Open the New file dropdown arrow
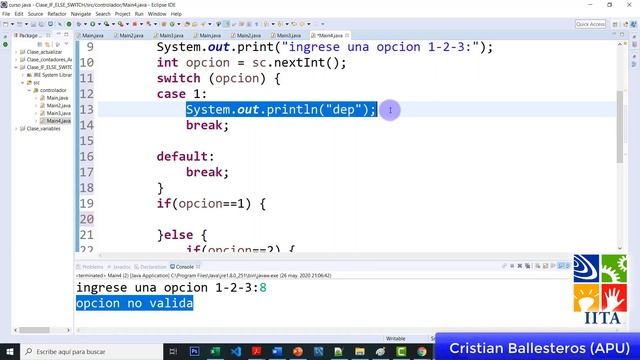Viewport: 640px width, 360px height. tap(12, 24)
